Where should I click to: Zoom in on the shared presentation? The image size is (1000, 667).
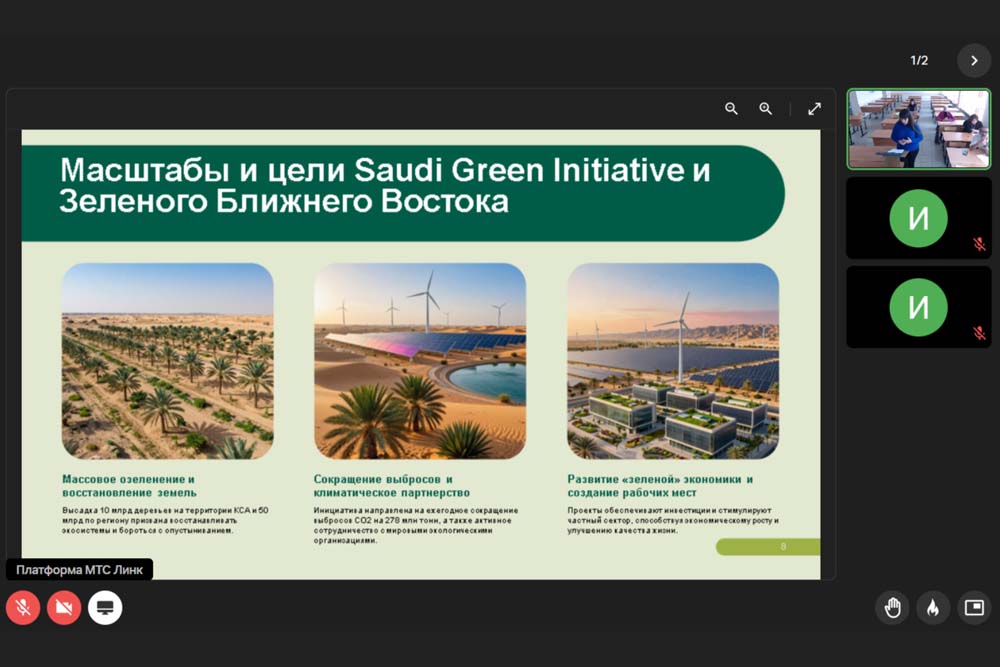pyautogui.click(x=765, y=109)
